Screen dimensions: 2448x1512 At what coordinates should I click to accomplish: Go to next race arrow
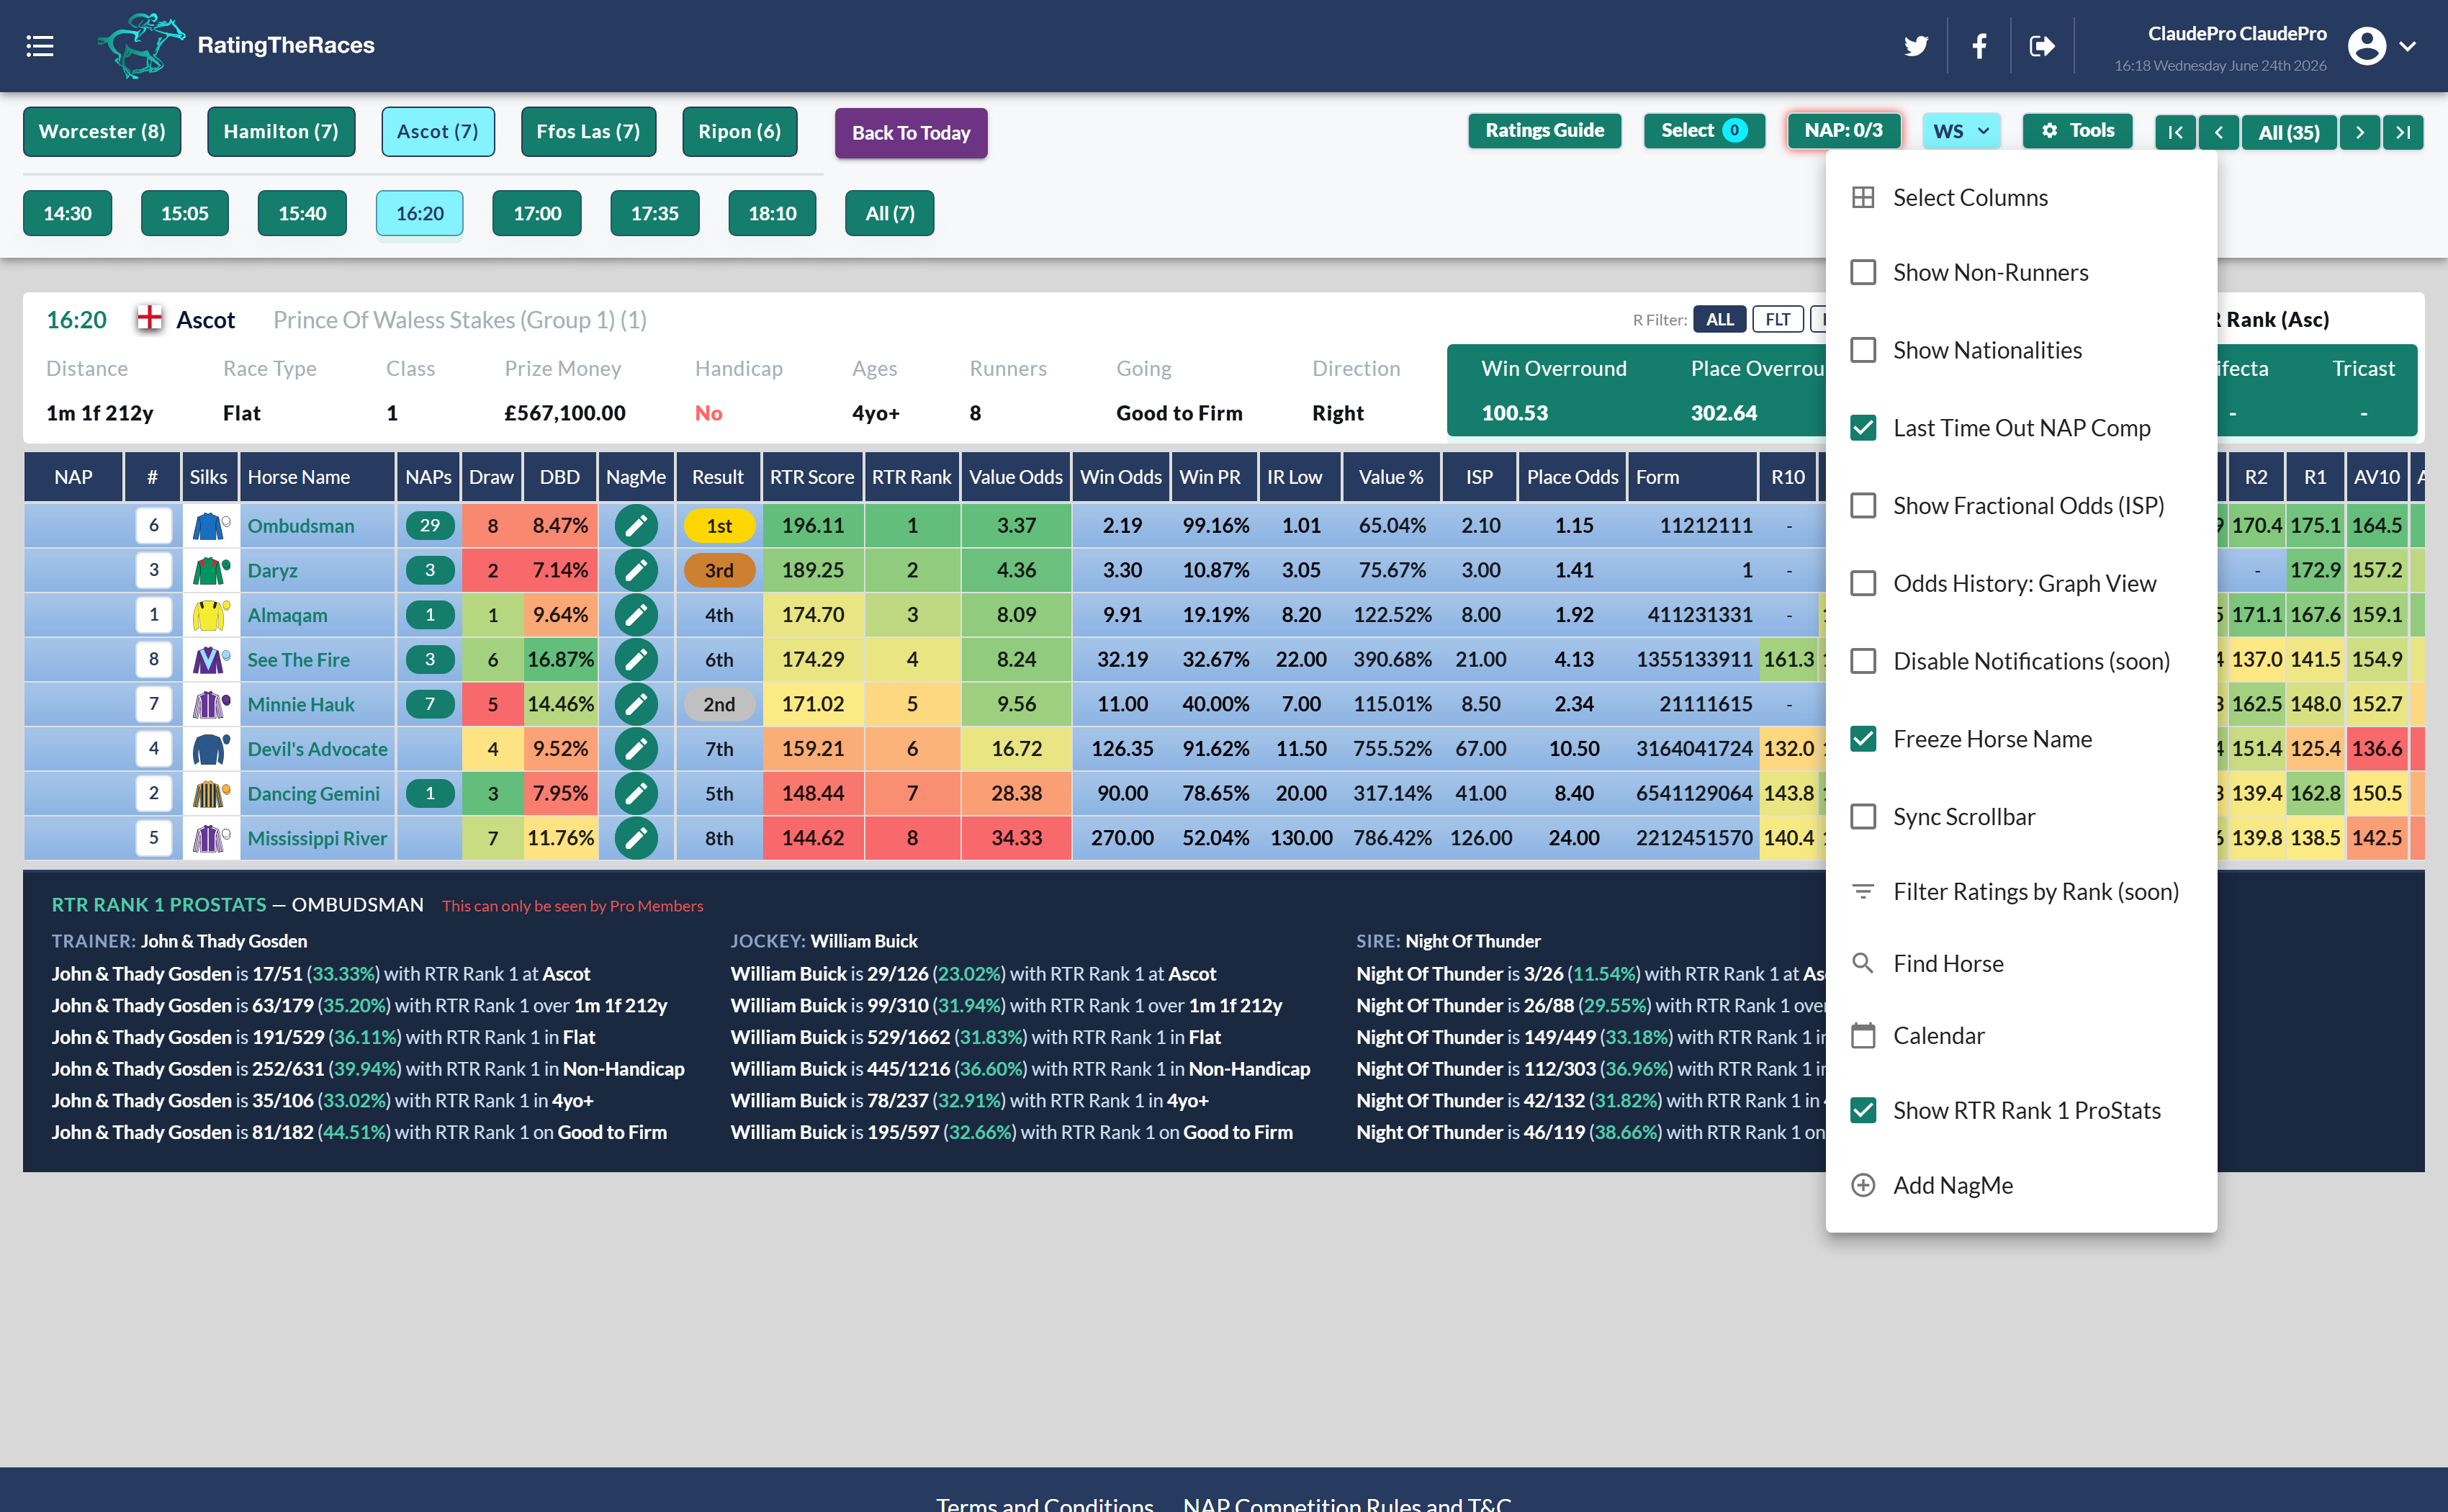2360,132
